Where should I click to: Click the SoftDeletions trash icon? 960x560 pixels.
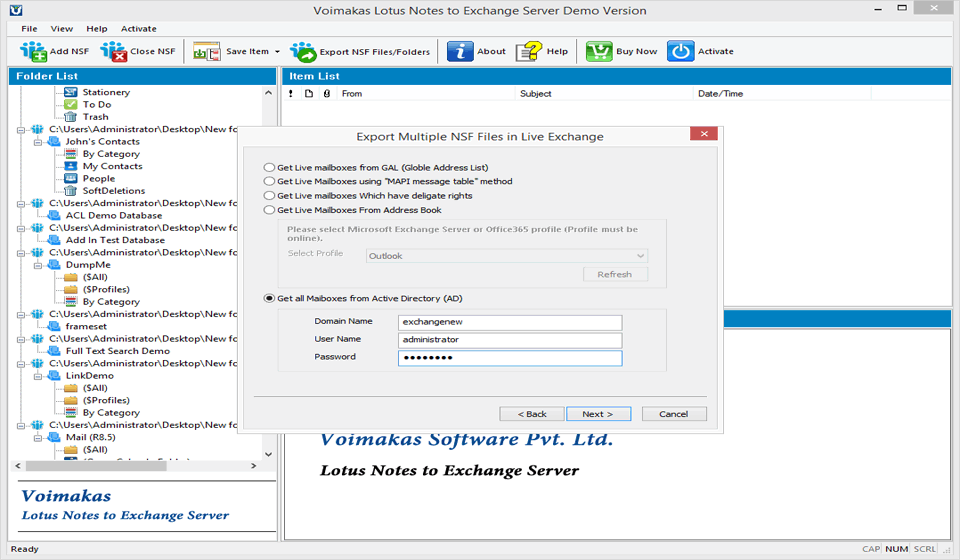tap(71, 191)
